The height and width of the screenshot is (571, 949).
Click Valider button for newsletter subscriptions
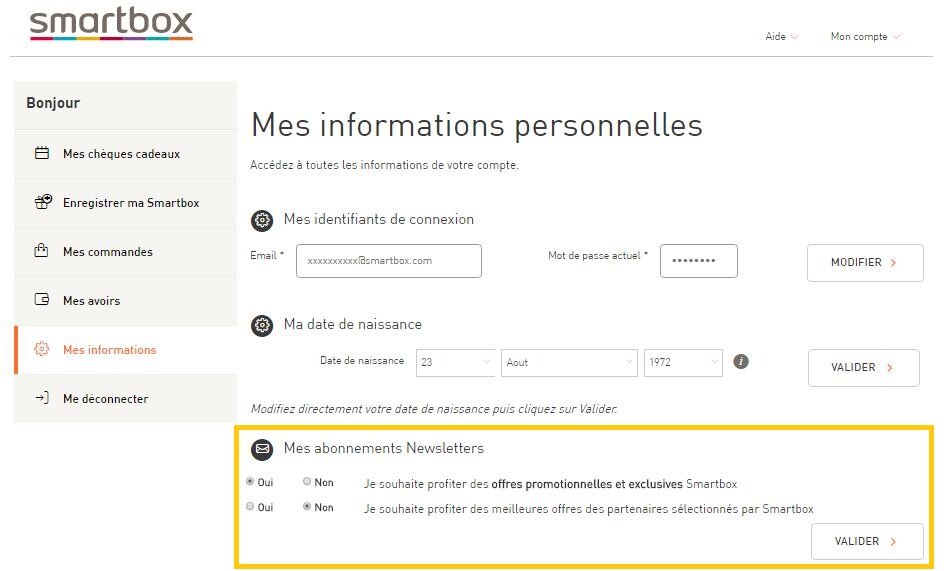[x=867, y=541]
